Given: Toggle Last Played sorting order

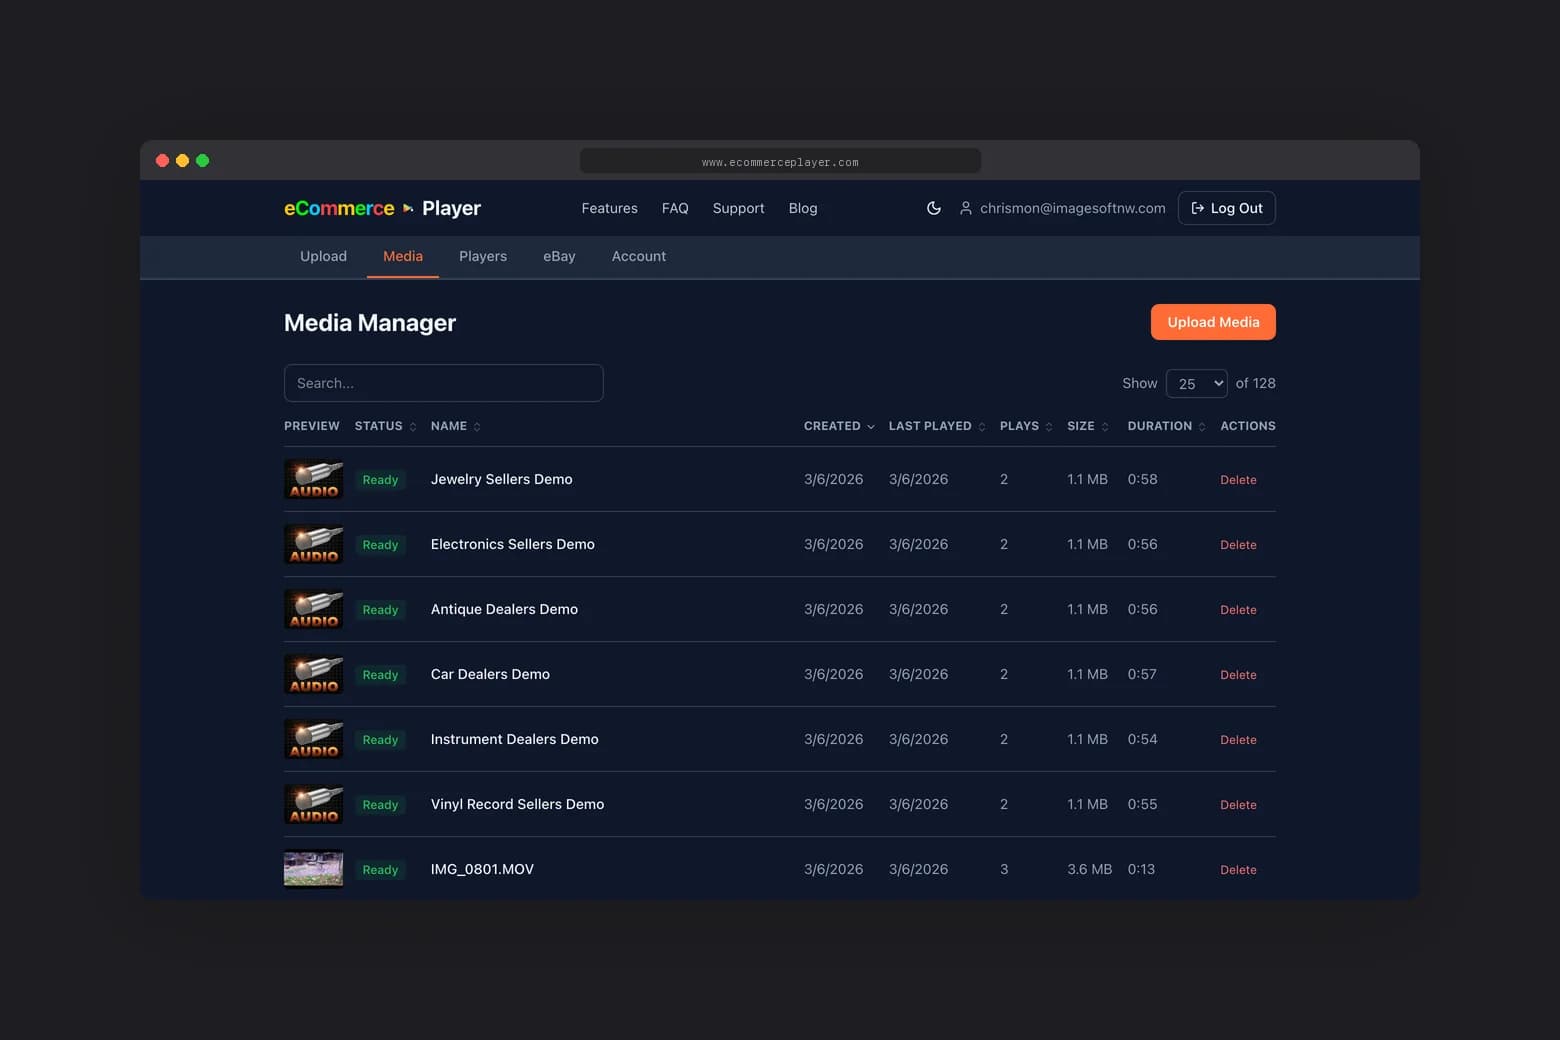Looking at the screenshot, I should click(x=981, y=426).
